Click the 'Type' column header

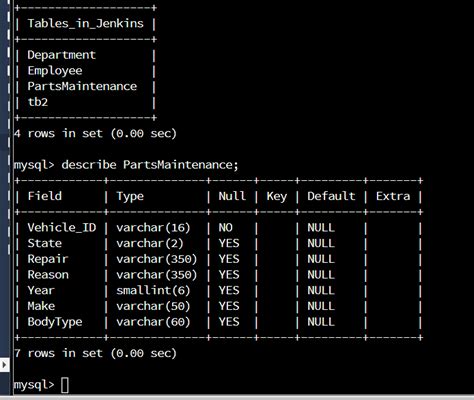click(130, 197)
